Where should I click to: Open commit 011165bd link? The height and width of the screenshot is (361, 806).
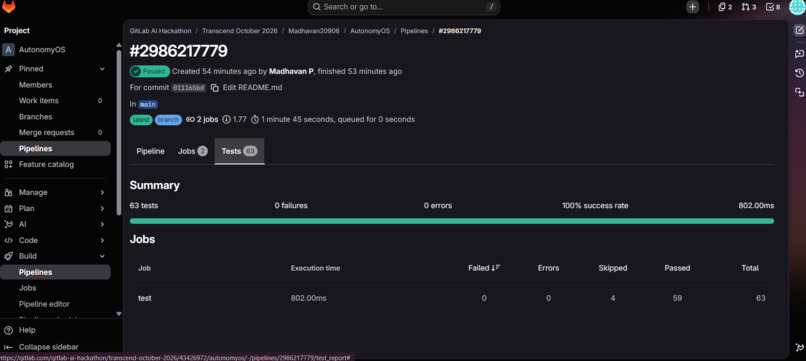(188, 88)
